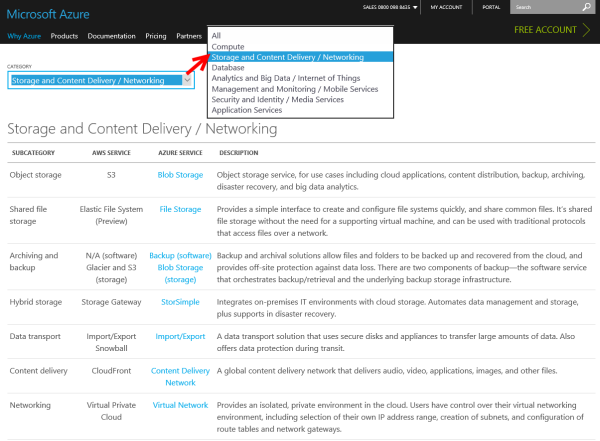Screen dimensions: 600x441
Task: Open the Portal link
Action: coord(491,7)
